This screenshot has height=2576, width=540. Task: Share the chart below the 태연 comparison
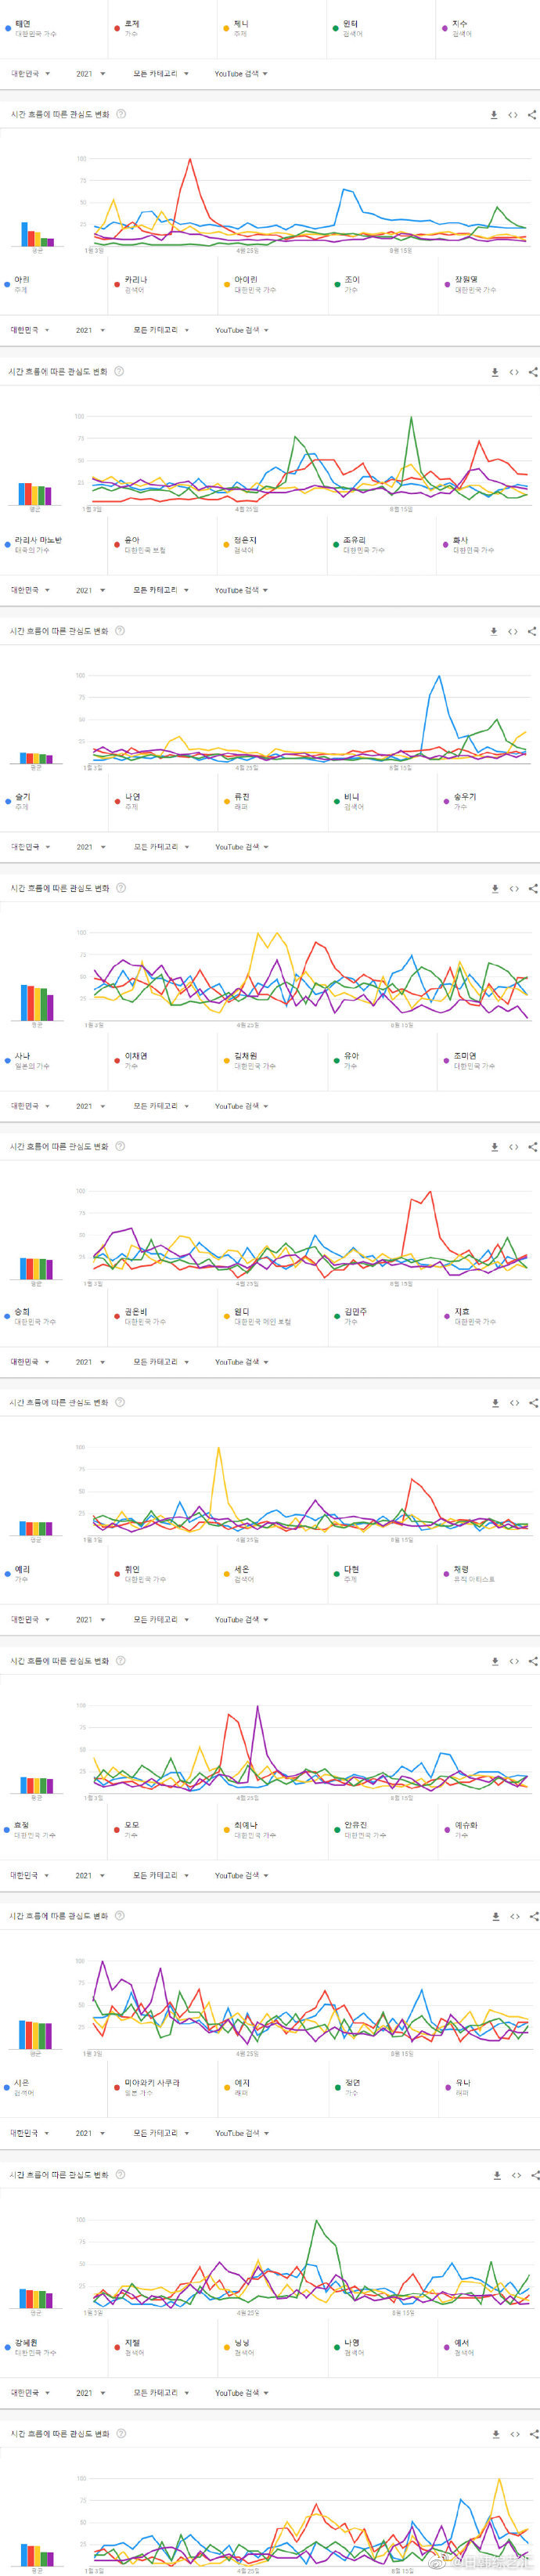532,115
